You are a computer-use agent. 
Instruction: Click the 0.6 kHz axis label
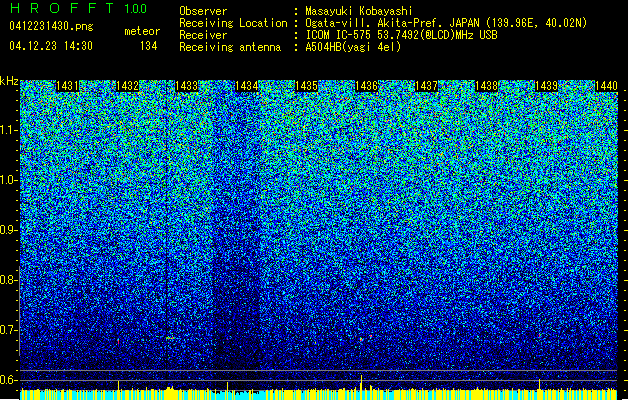pos(9,380)
